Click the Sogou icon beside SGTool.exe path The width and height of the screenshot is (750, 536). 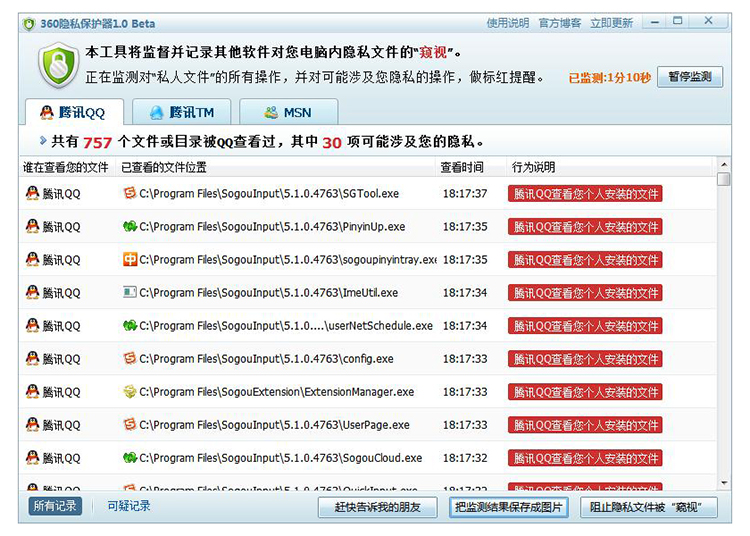click(x=130, y=193)
